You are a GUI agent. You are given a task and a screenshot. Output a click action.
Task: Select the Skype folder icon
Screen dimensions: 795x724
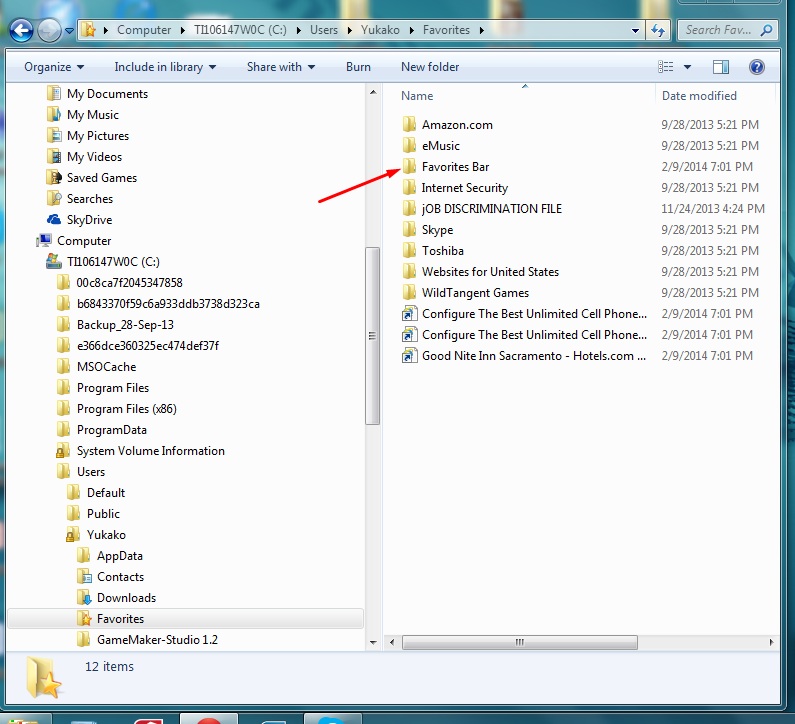[409, 230]
